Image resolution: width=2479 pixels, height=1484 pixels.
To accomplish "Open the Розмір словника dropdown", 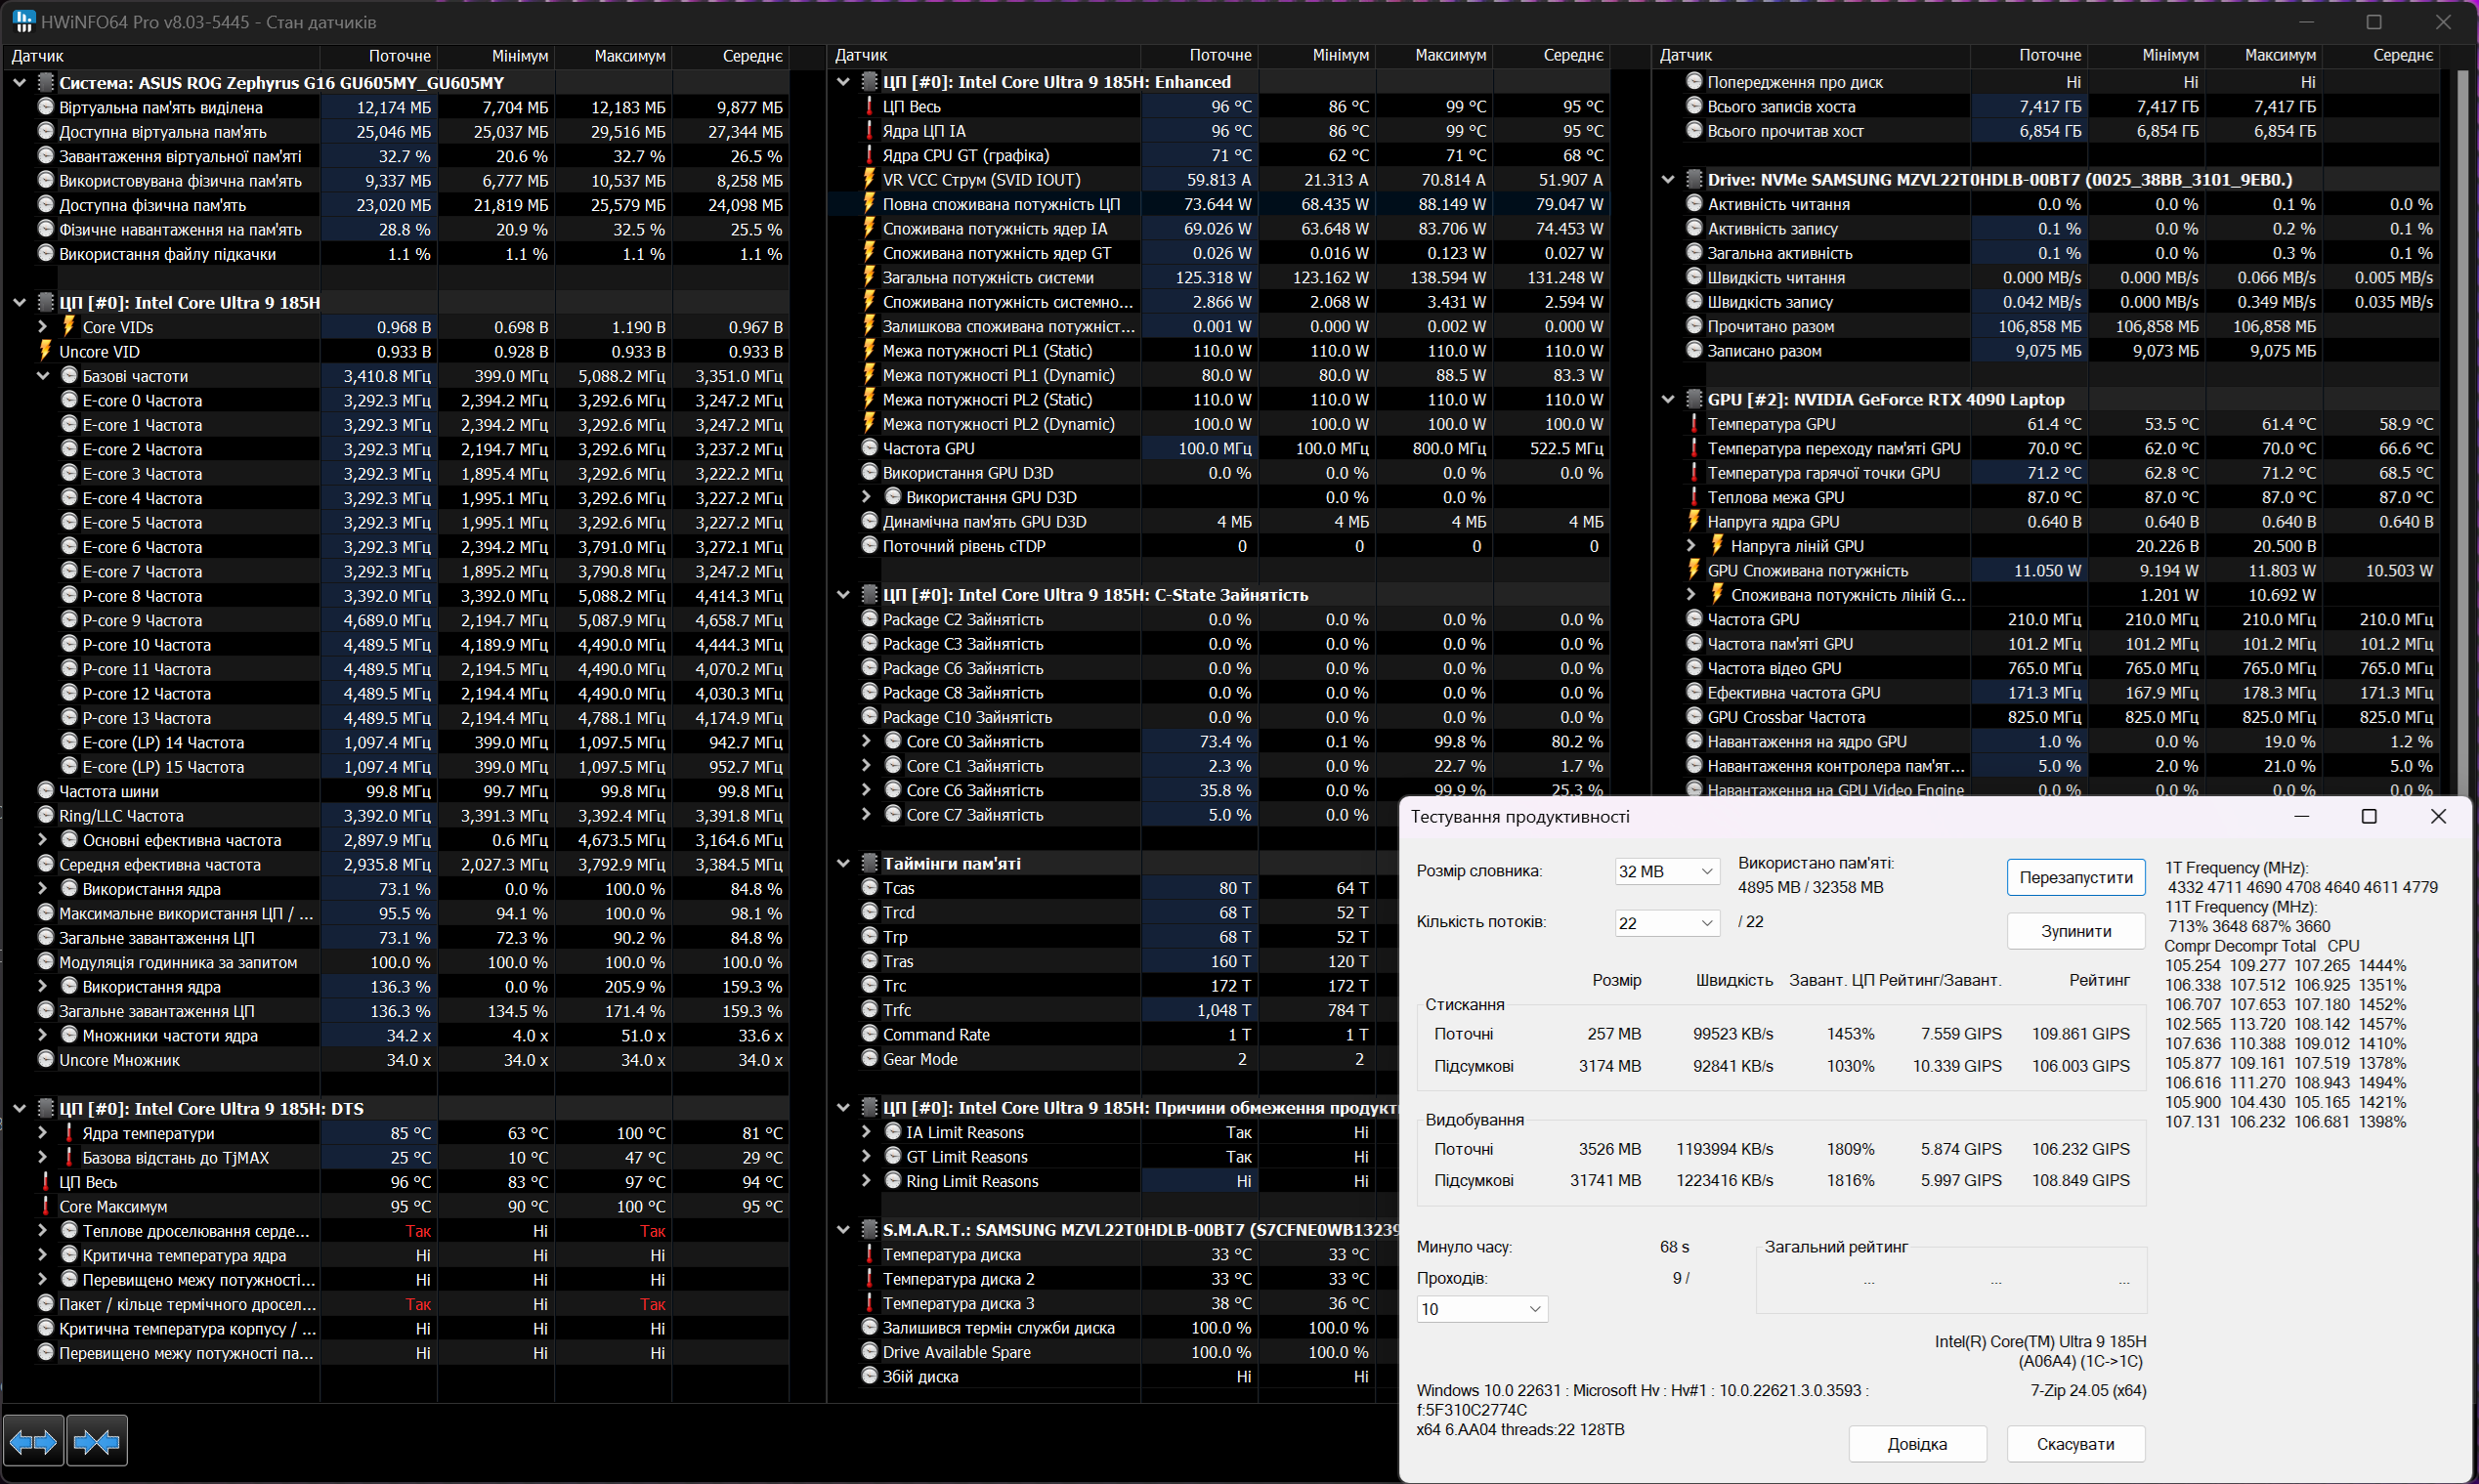I will coord(1666,871).
